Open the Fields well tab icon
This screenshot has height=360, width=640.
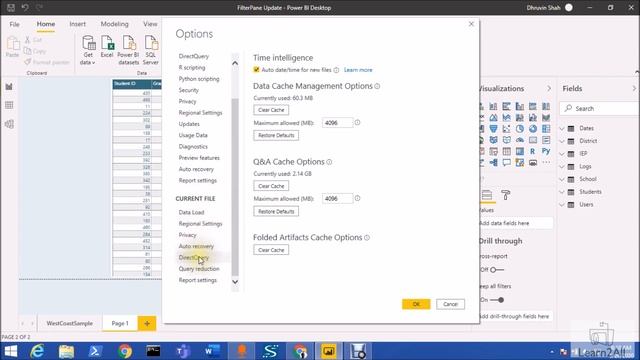(x=487, y=195)
